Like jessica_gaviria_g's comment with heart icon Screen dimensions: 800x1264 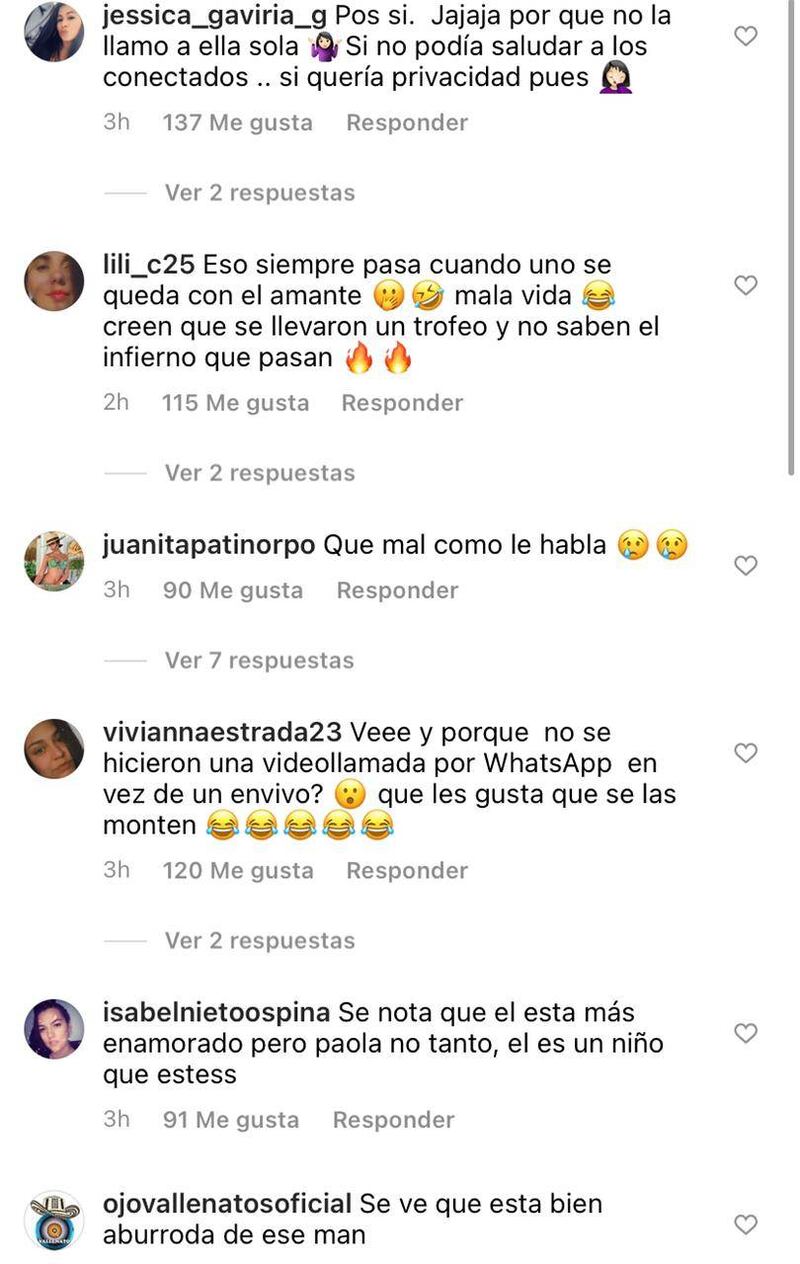[746, 37]
